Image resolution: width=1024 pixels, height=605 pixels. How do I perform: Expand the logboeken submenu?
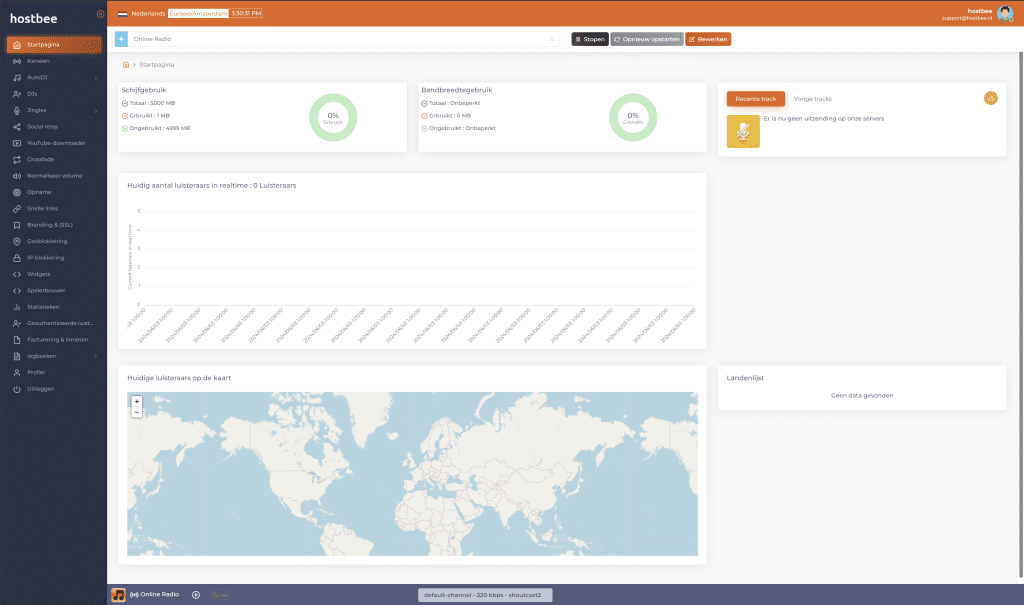pos(96,356)
